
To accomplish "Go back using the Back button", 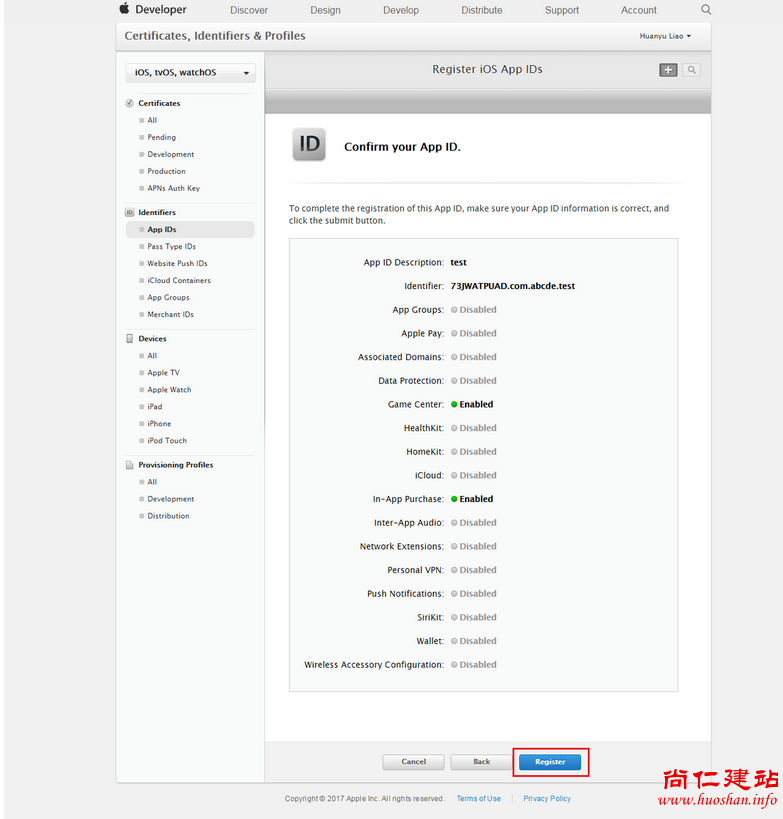I will point(481,762).
